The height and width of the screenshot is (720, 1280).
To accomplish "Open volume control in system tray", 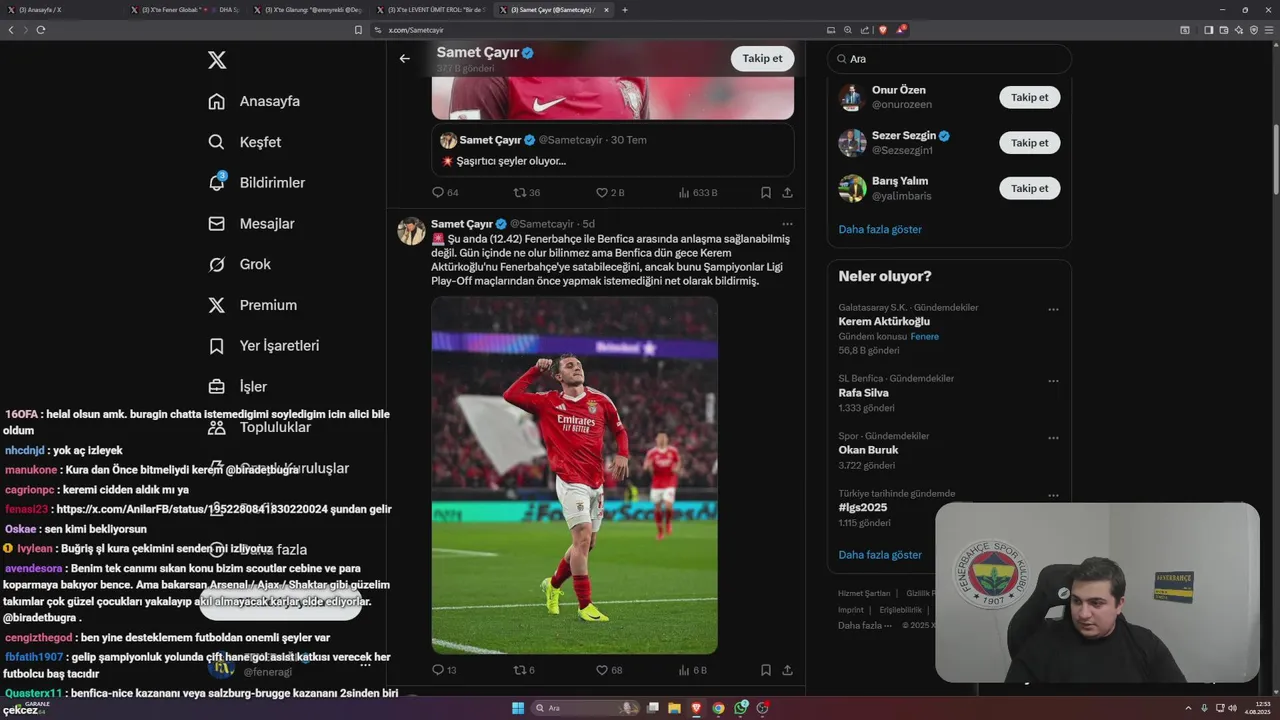I will [x=1232, y=708].
